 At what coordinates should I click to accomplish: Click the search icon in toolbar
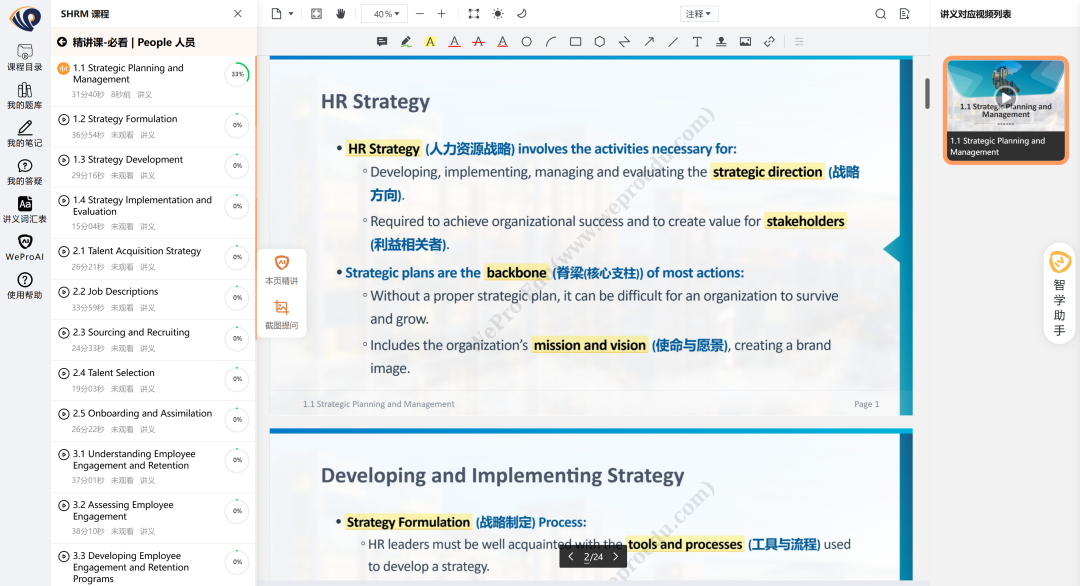point(880,14)
